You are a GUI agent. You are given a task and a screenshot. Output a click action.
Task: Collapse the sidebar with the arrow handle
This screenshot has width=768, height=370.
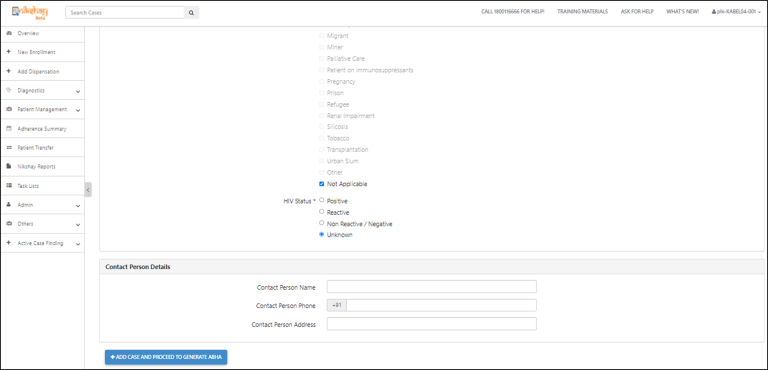tap(88, 190)
